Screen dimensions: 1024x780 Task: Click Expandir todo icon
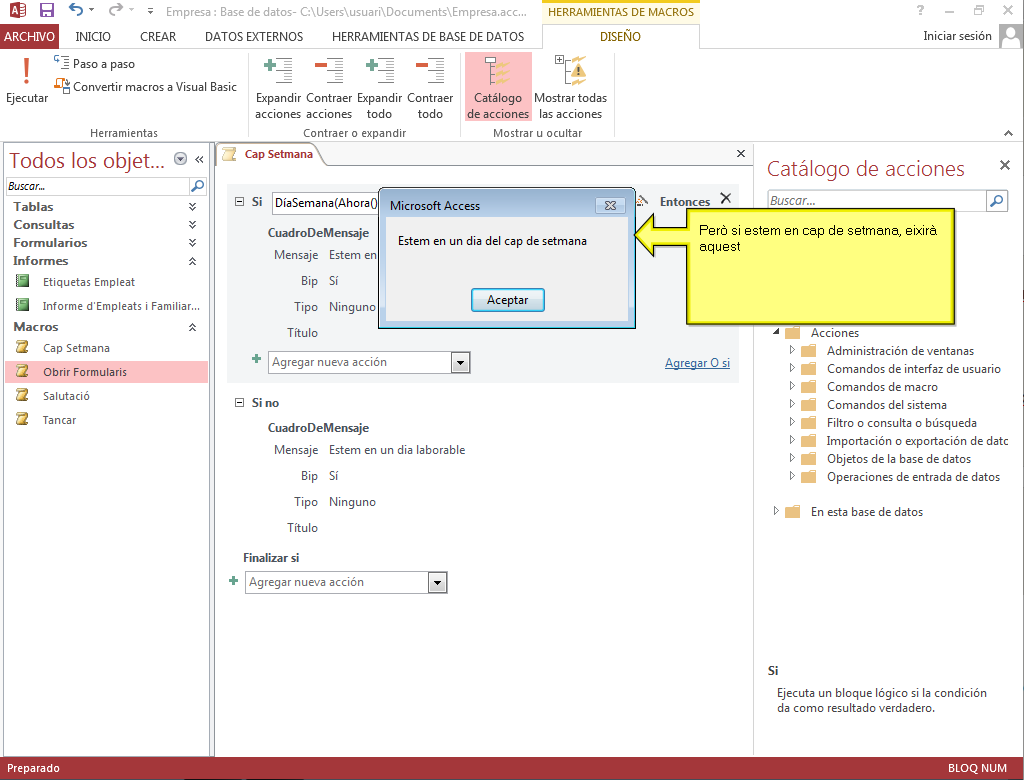(379, 88)
